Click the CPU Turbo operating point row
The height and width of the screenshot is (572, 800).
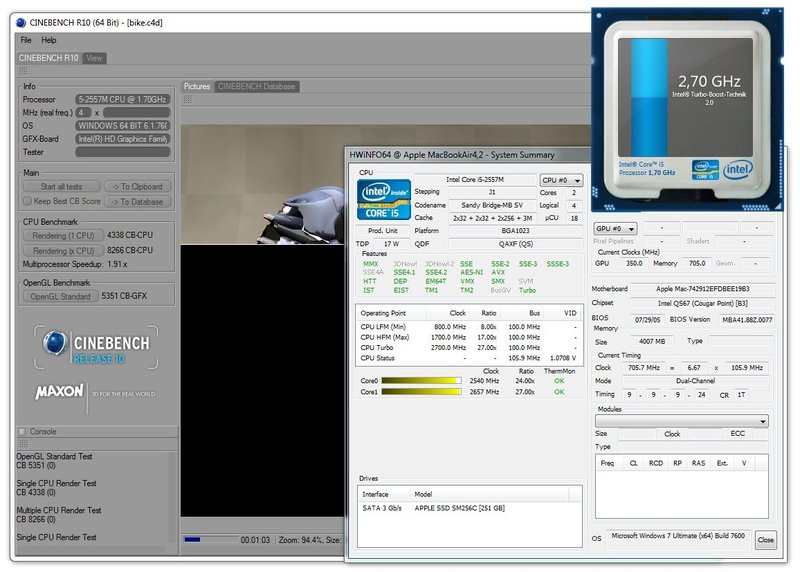coord(468,347)
